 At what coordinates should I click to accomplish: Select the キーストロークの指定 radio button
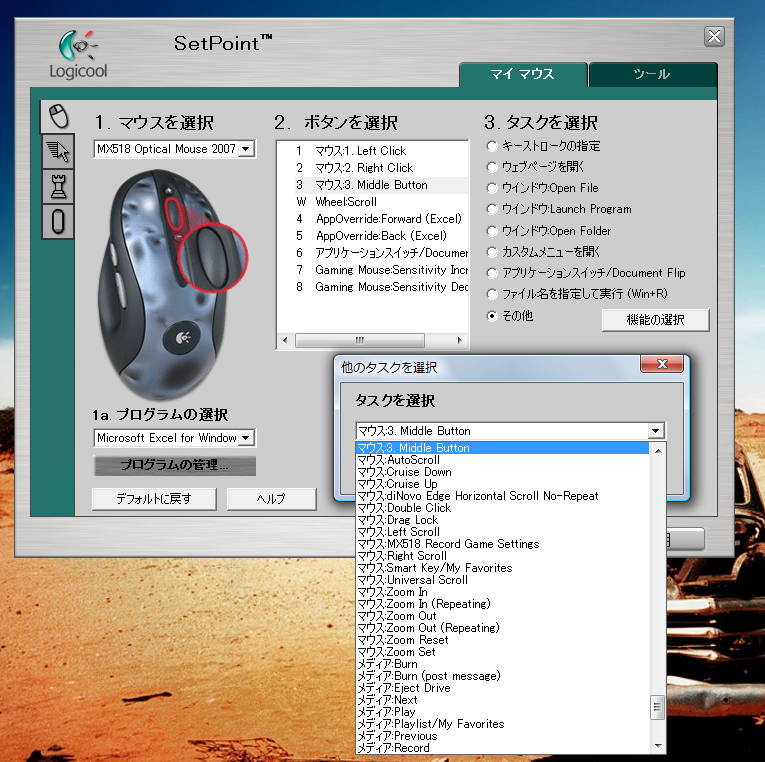[x=492, y=145]
